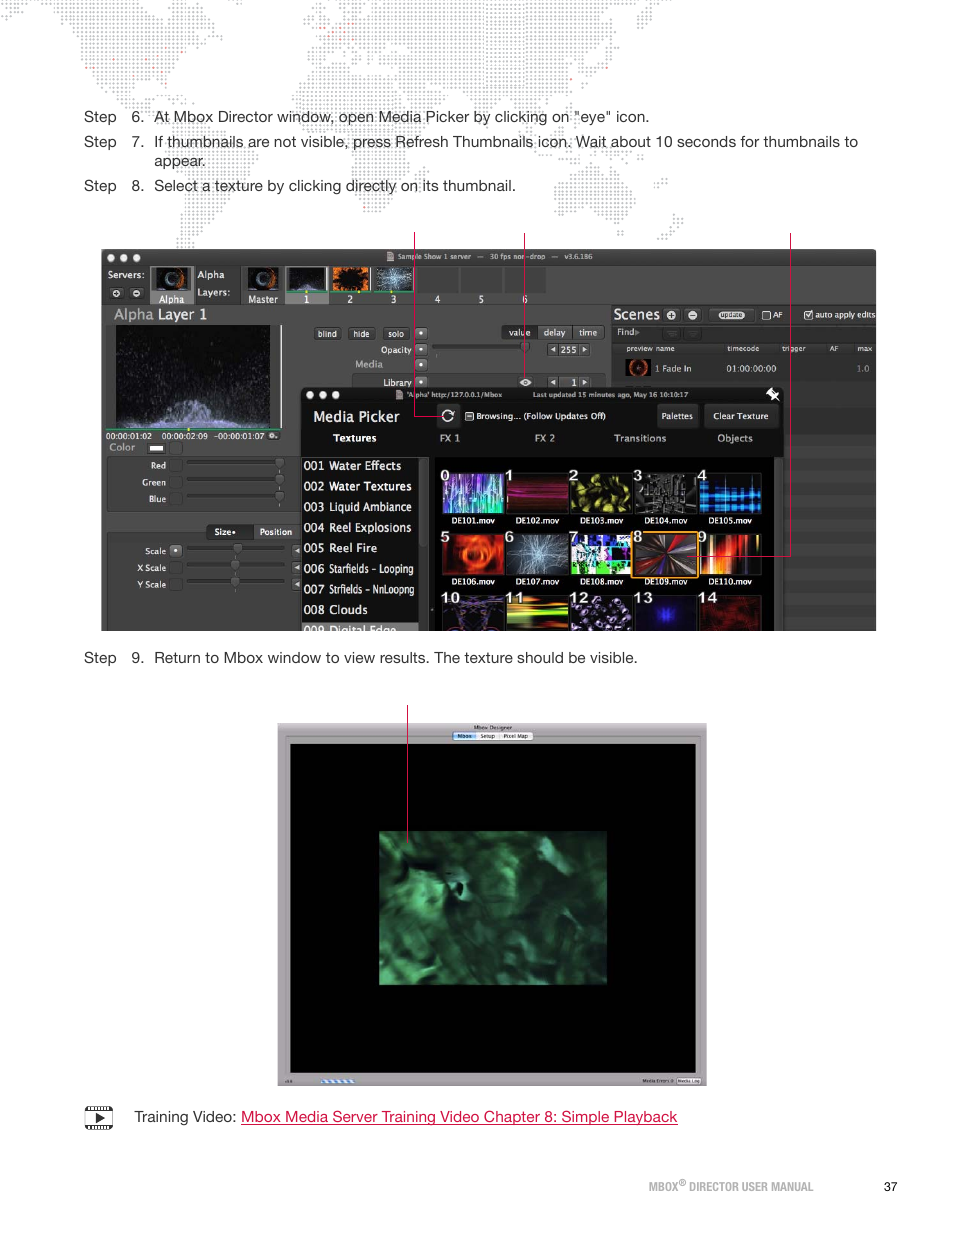Click the Refresh Thumbnails icon in Media Picker
This screenshot has width=954, height=1235.
pyautogui.click(x=448, y=416)
